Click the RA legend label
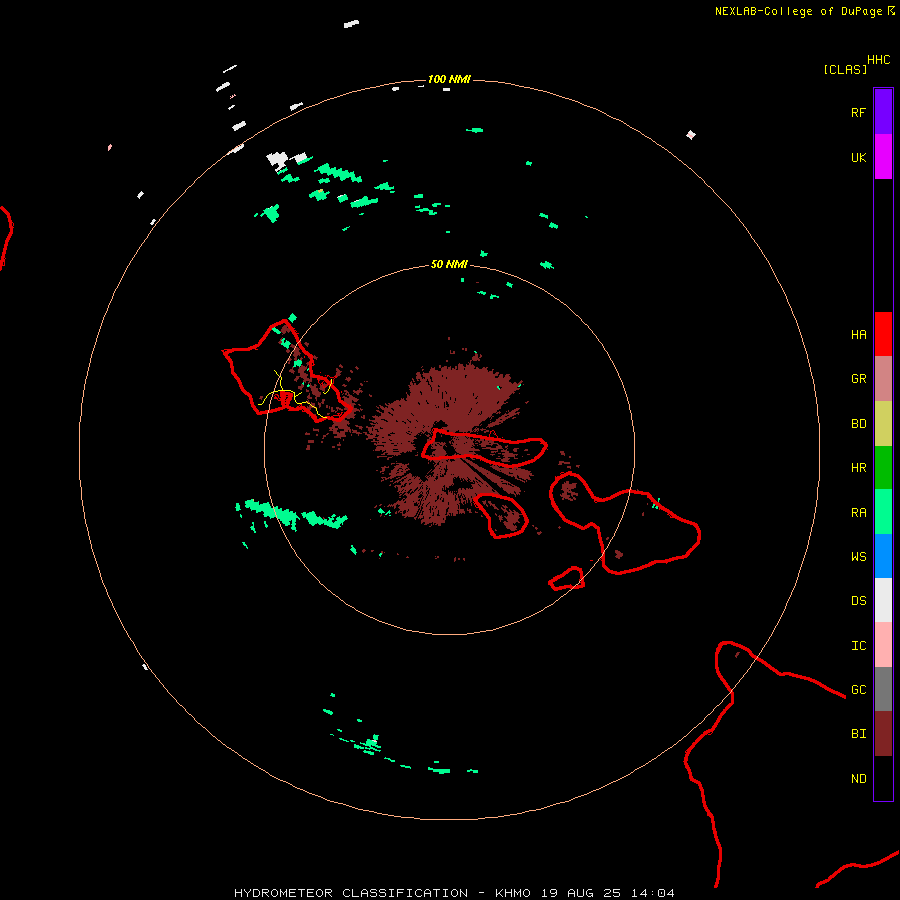Viewport: 900px width, 900px height. pyautogui.click(x=858, y=513)
